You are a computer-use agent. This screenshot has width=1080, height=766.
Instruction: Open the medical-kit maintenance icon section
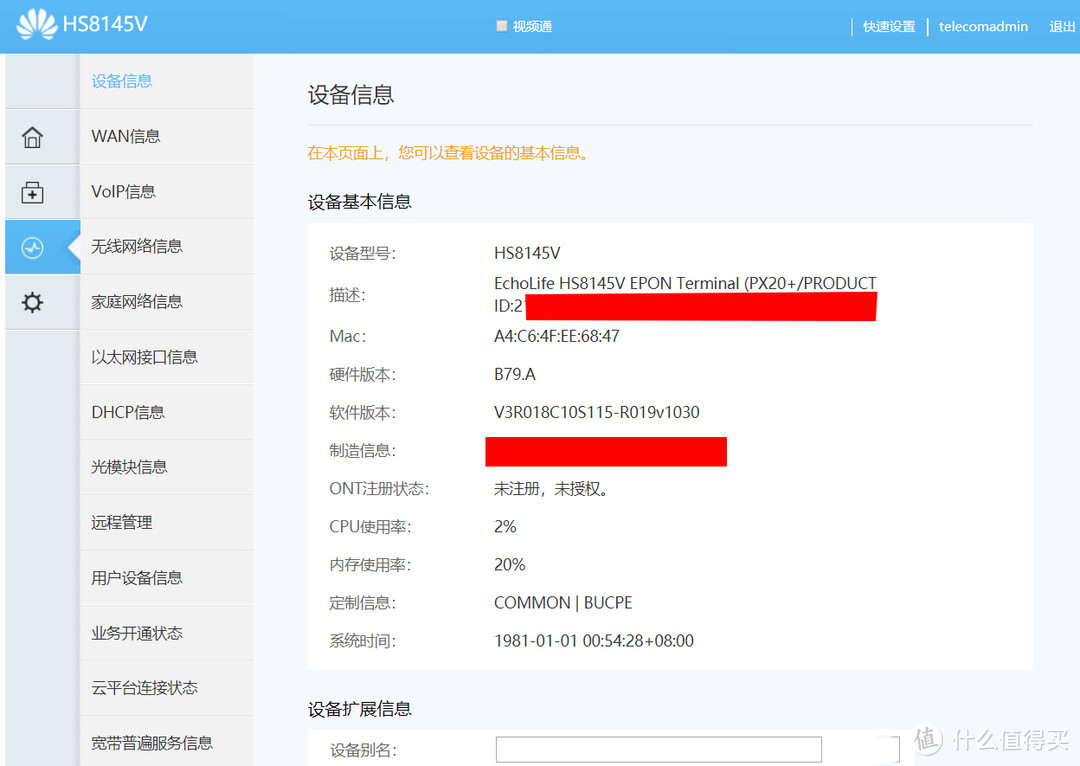pos(32,192)
